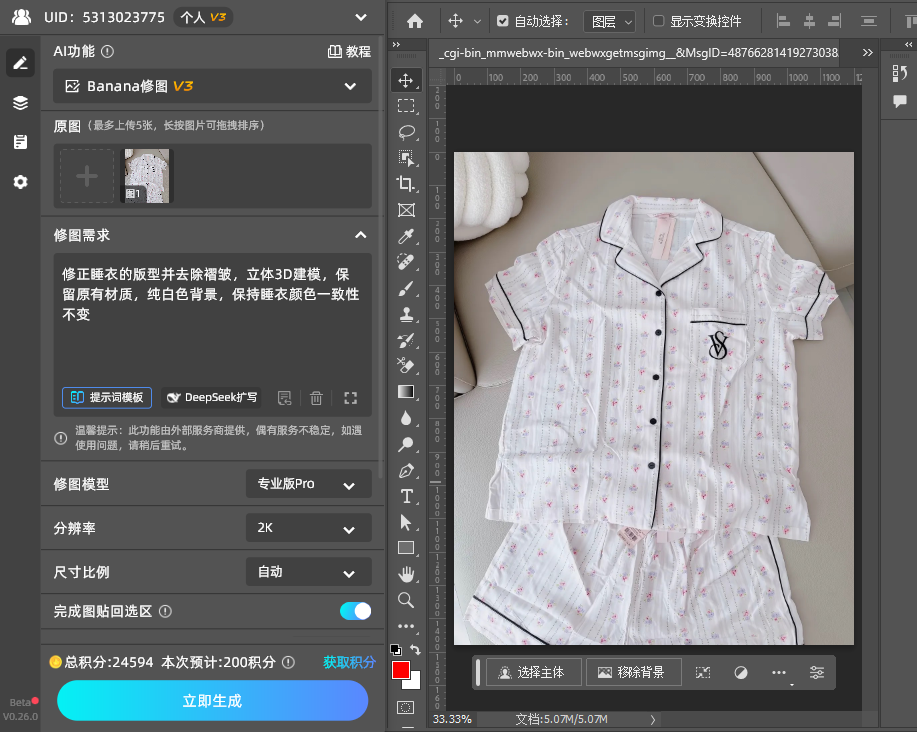
Task: Select the Pen tool
Action: 406,471
